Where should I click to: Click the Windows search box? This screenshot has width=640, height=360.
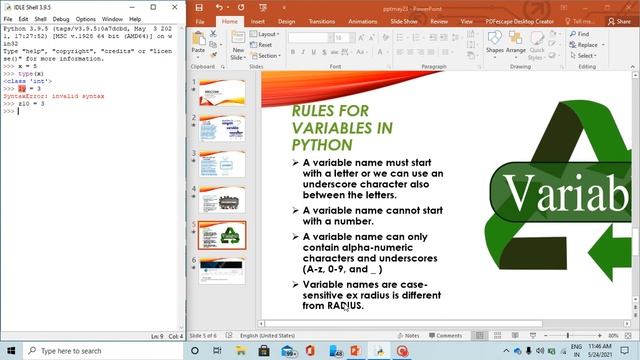103,351
